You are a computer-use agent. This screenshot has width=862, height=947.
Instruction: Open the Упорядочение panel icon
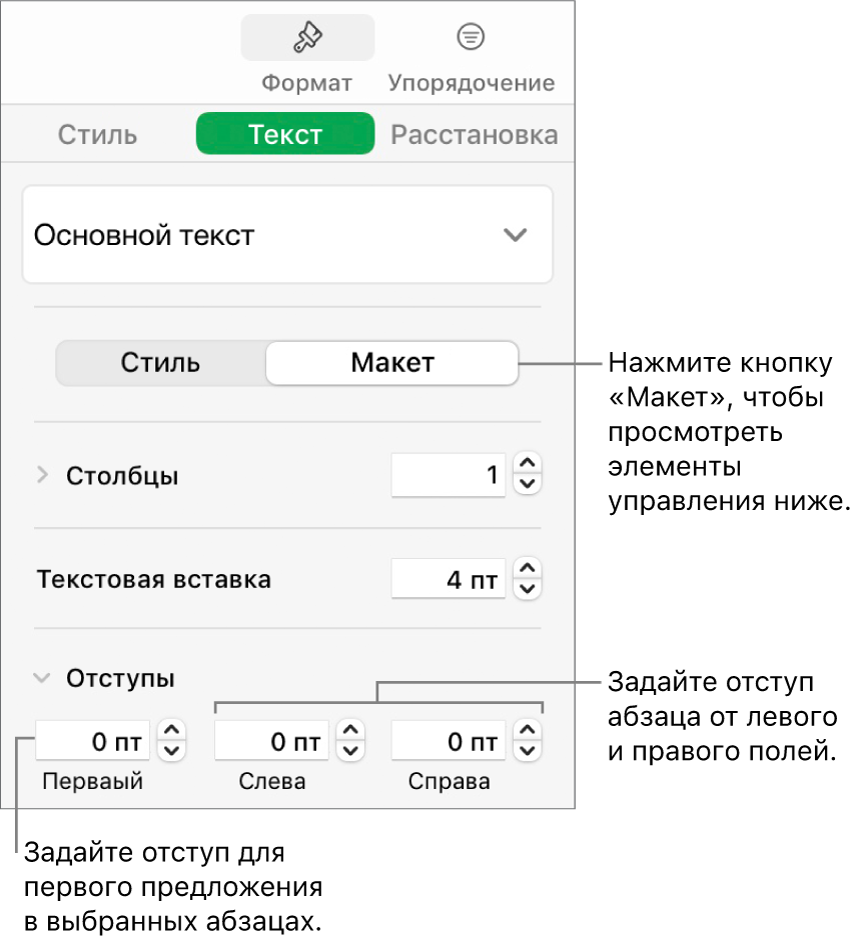click(471, 39)
